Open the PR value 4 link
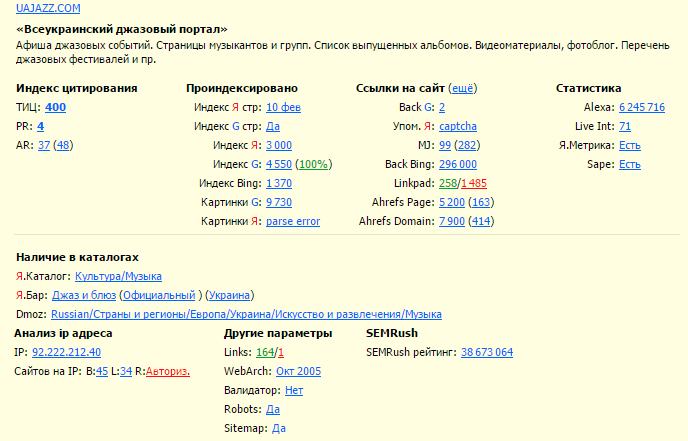 tap(40, 126)
